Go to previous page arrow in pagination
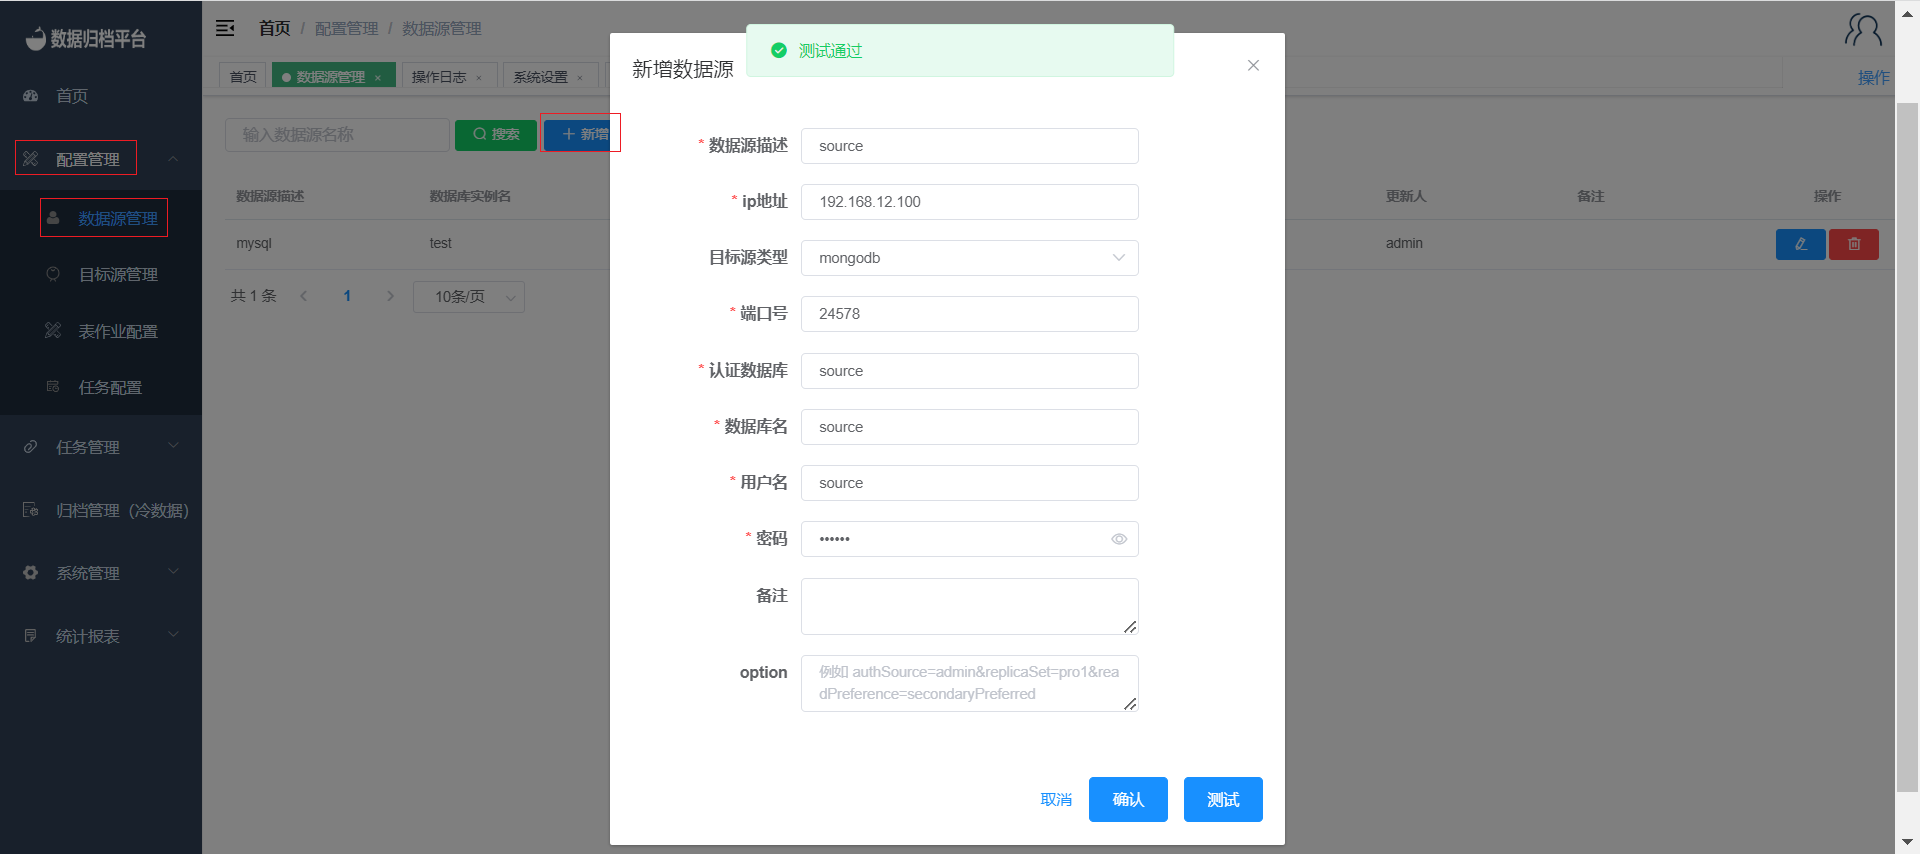1920x854 pixels. [x=304, y=296]
